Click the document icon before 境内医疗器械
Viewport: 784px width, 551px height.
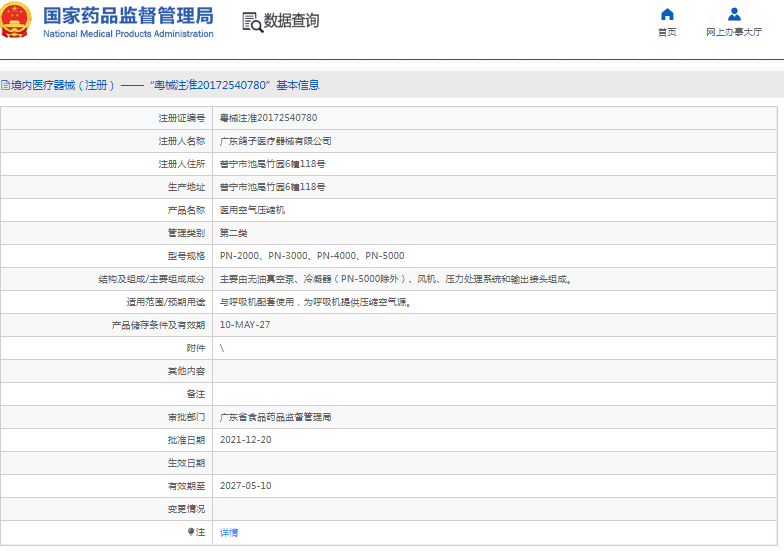[x=5, y=86]
